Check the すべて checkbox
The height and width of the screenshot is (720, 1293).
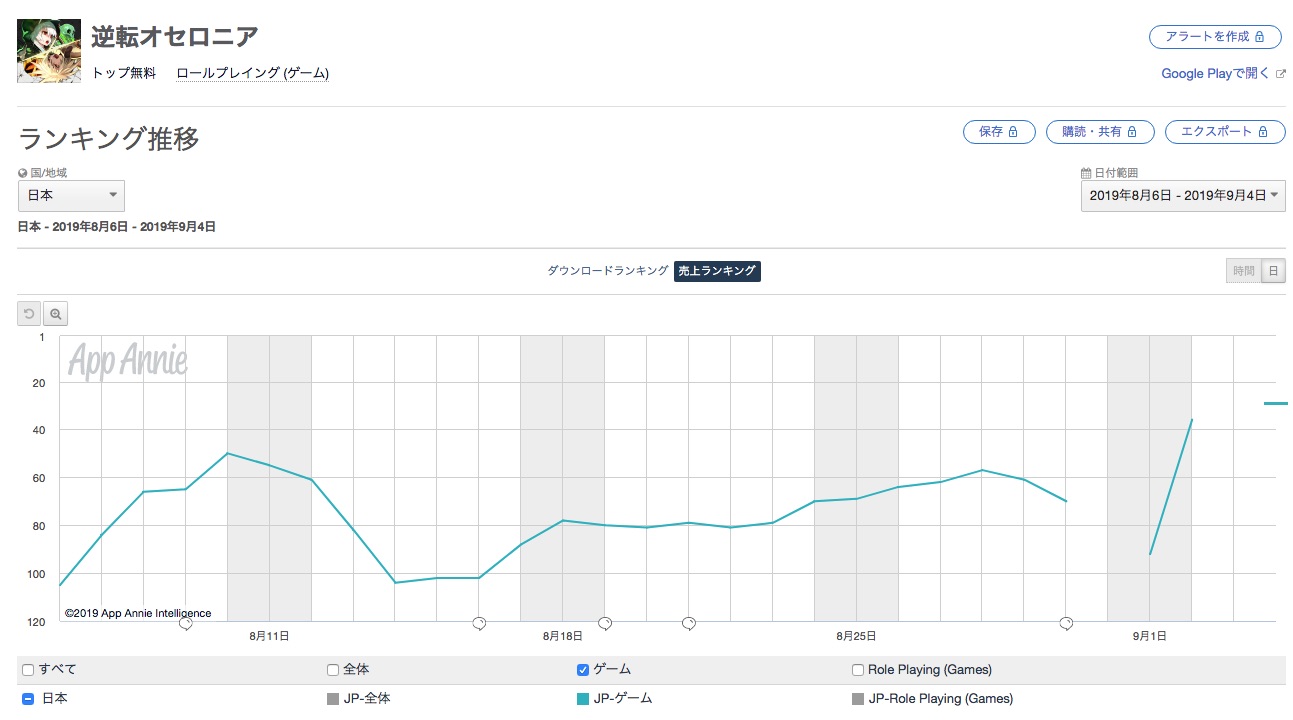pos(28,670)
